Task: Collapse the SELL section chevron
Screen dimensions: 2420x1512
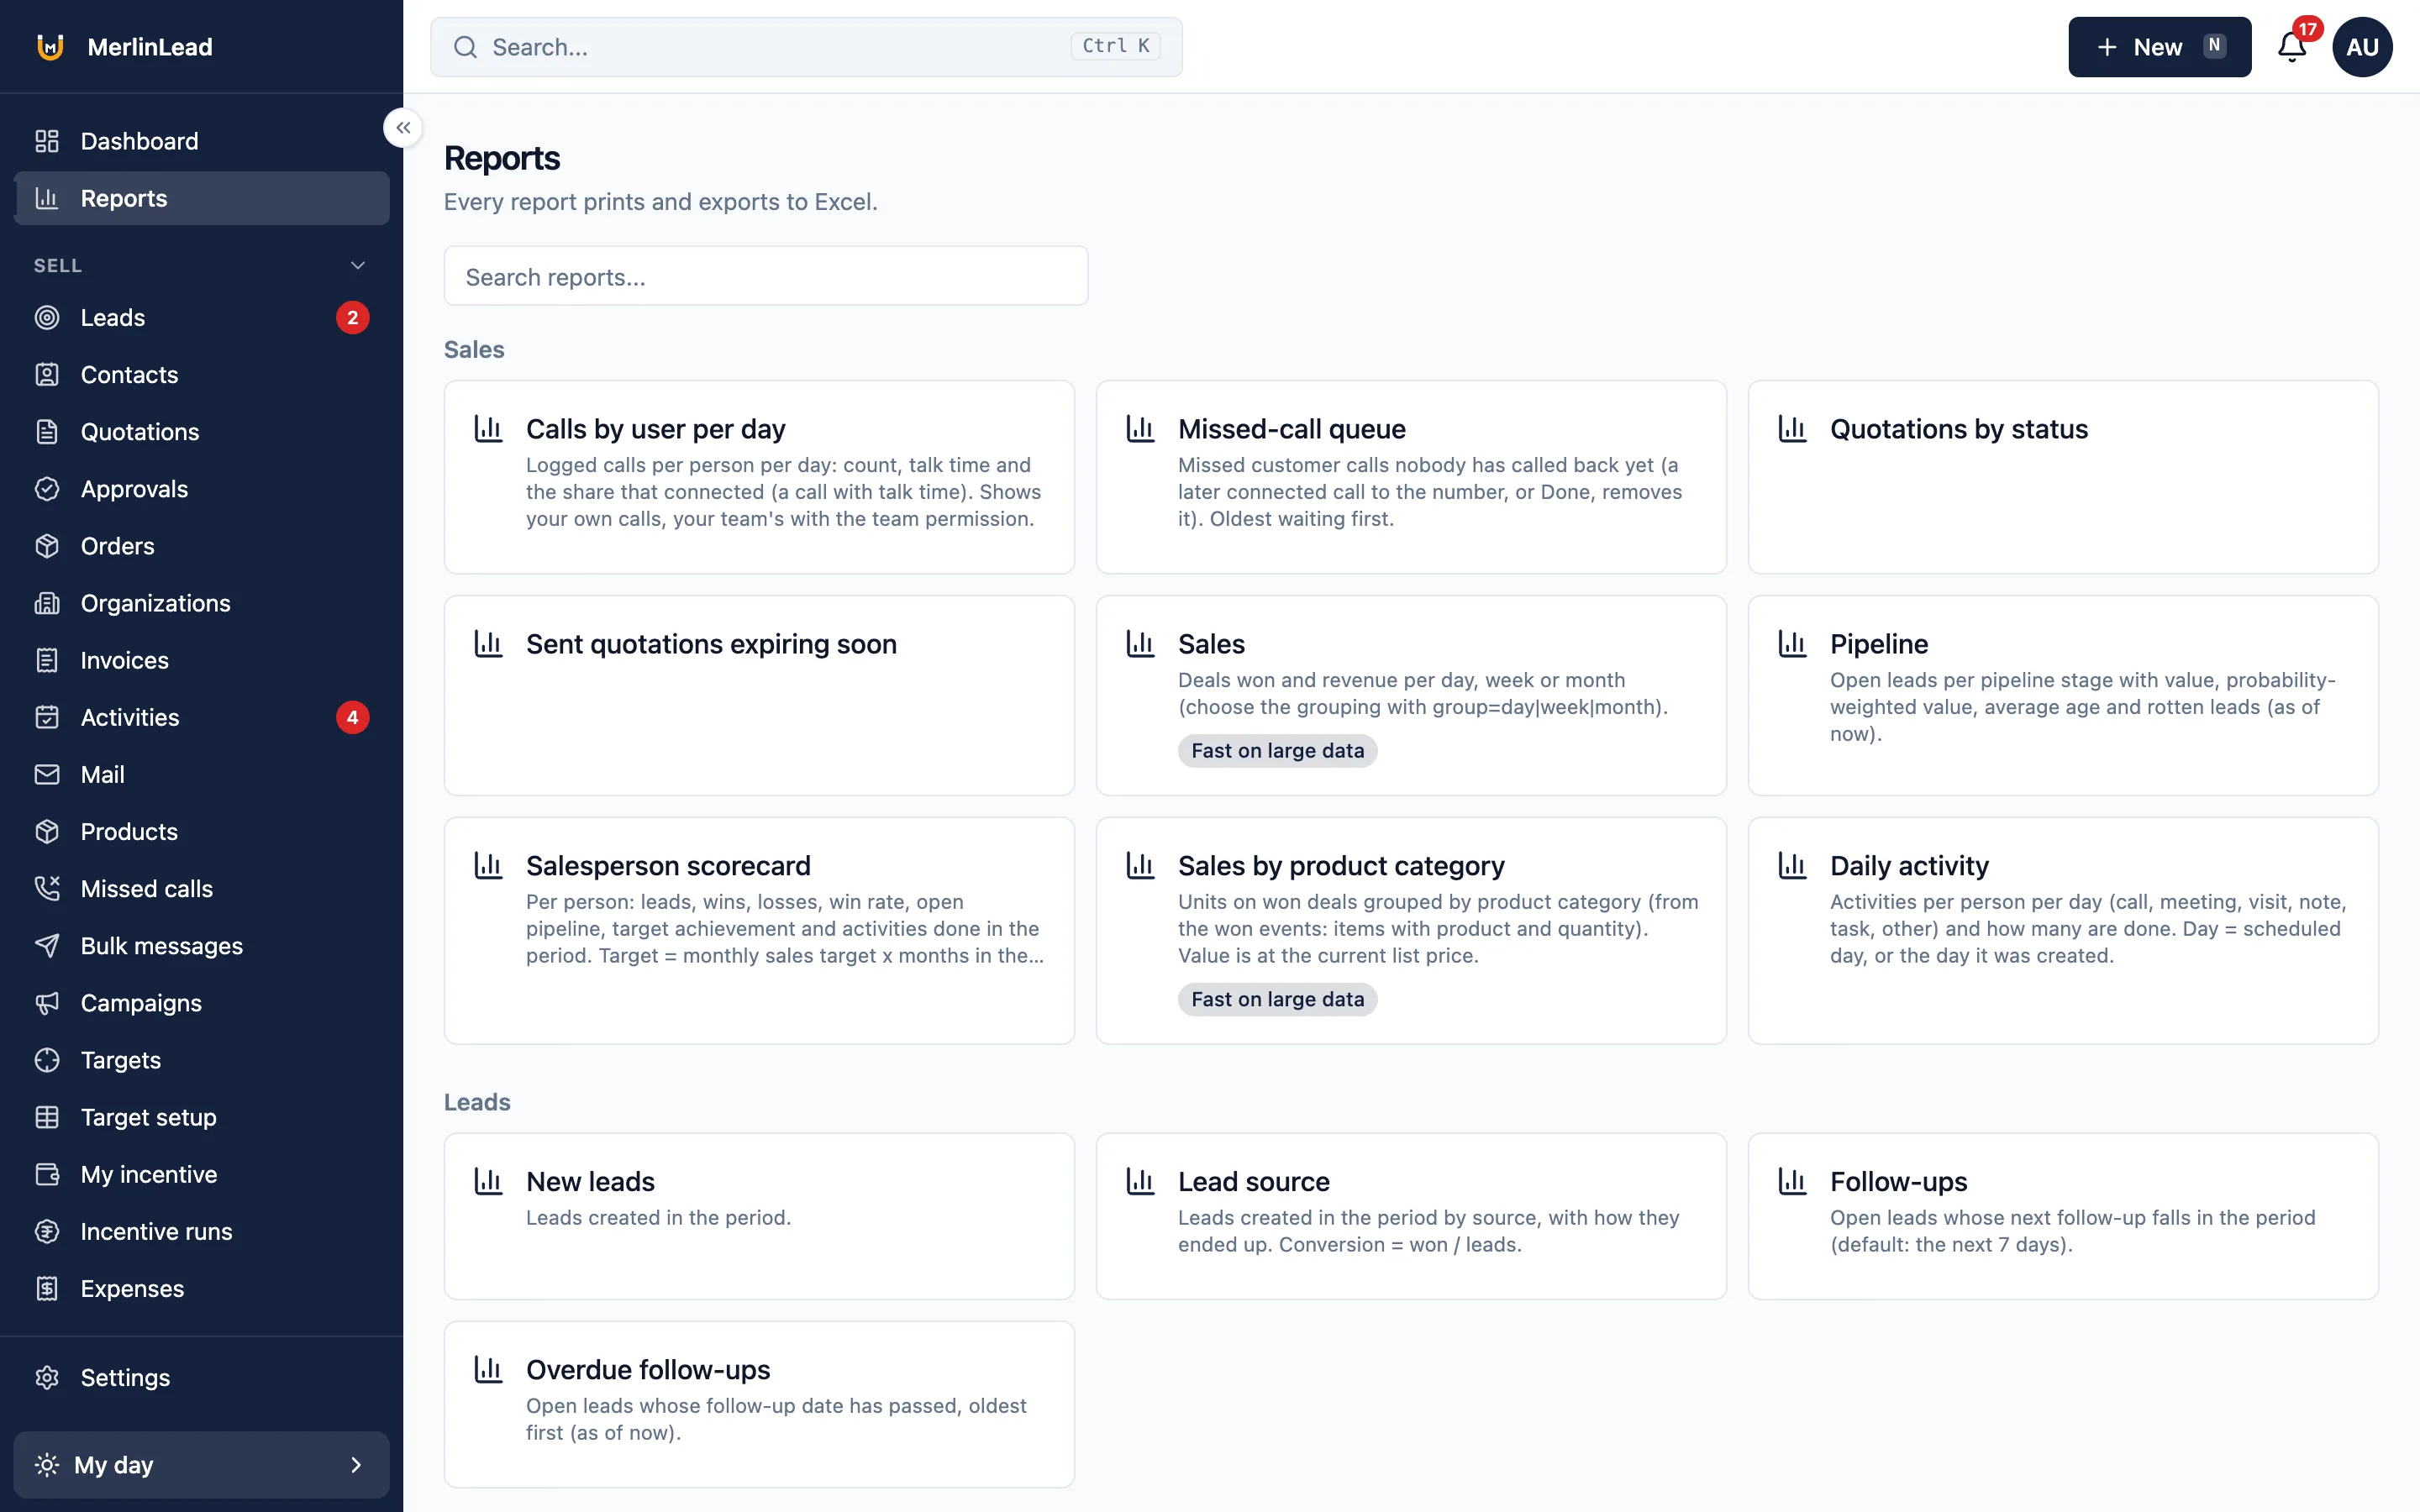Action: click(x=358, y=265)
